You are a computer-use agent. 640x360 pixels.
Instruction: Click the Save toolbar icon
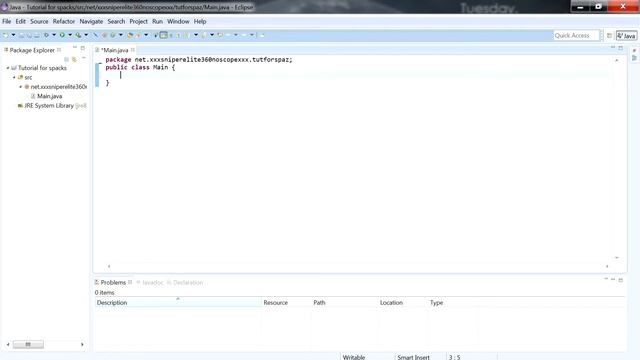(21, 36)
